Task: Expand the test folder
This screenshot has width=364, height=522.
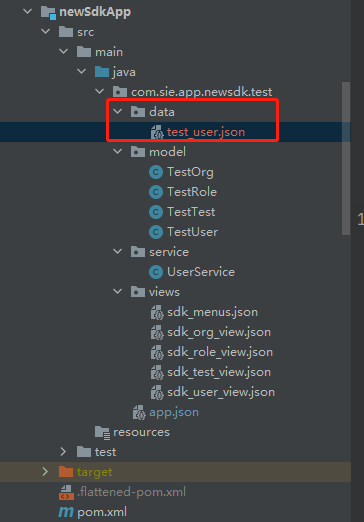Action: click(x=63, y=452)
